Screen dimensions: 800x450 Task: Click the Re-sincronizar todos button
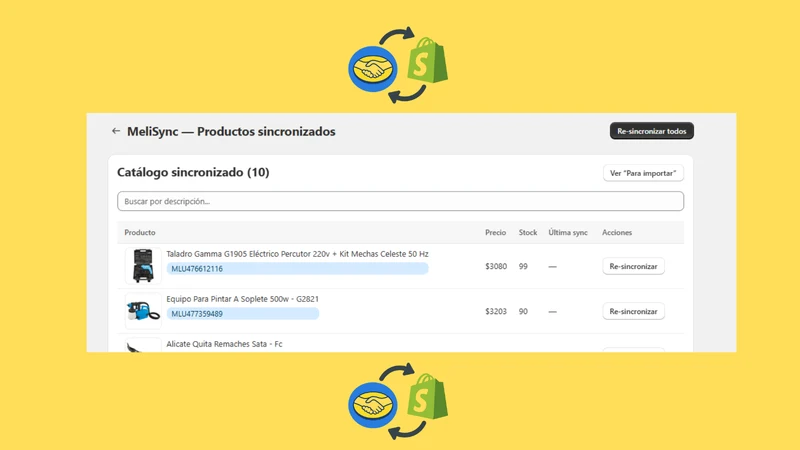click(652, 131)
